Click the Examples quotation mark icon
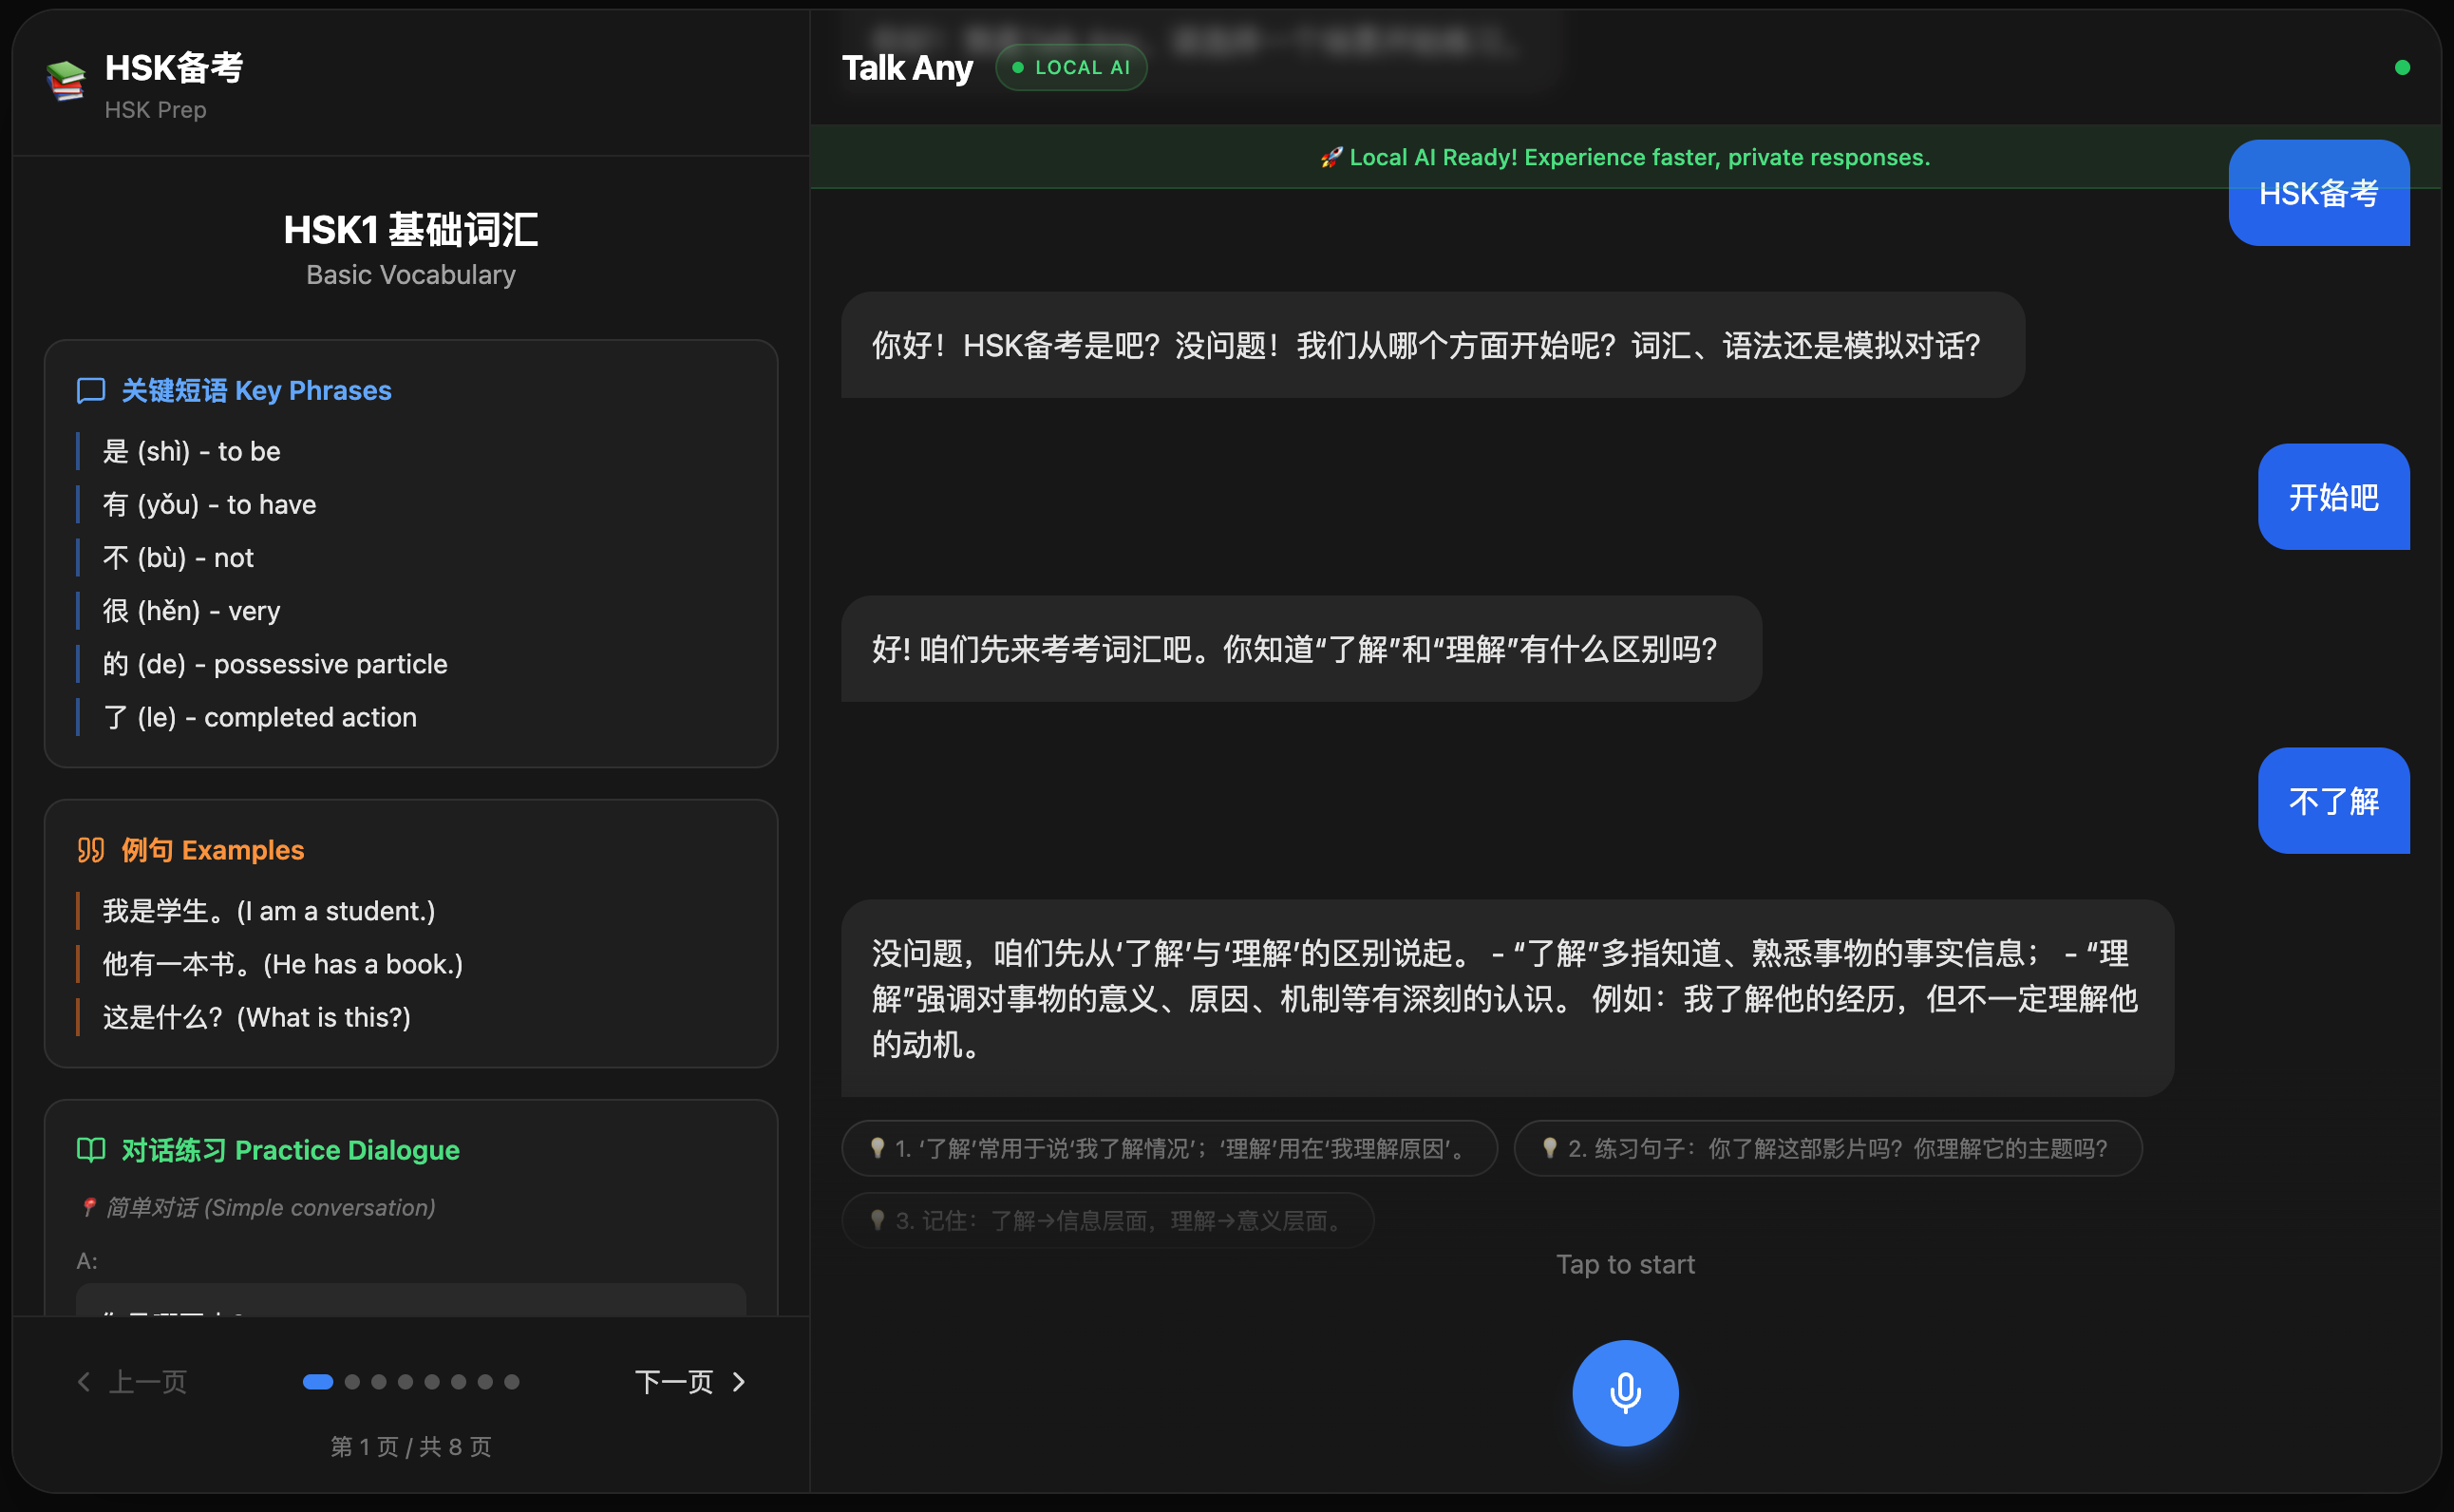The width and height of the screenshot is (2454, 1512). click(x=91, y=850)
